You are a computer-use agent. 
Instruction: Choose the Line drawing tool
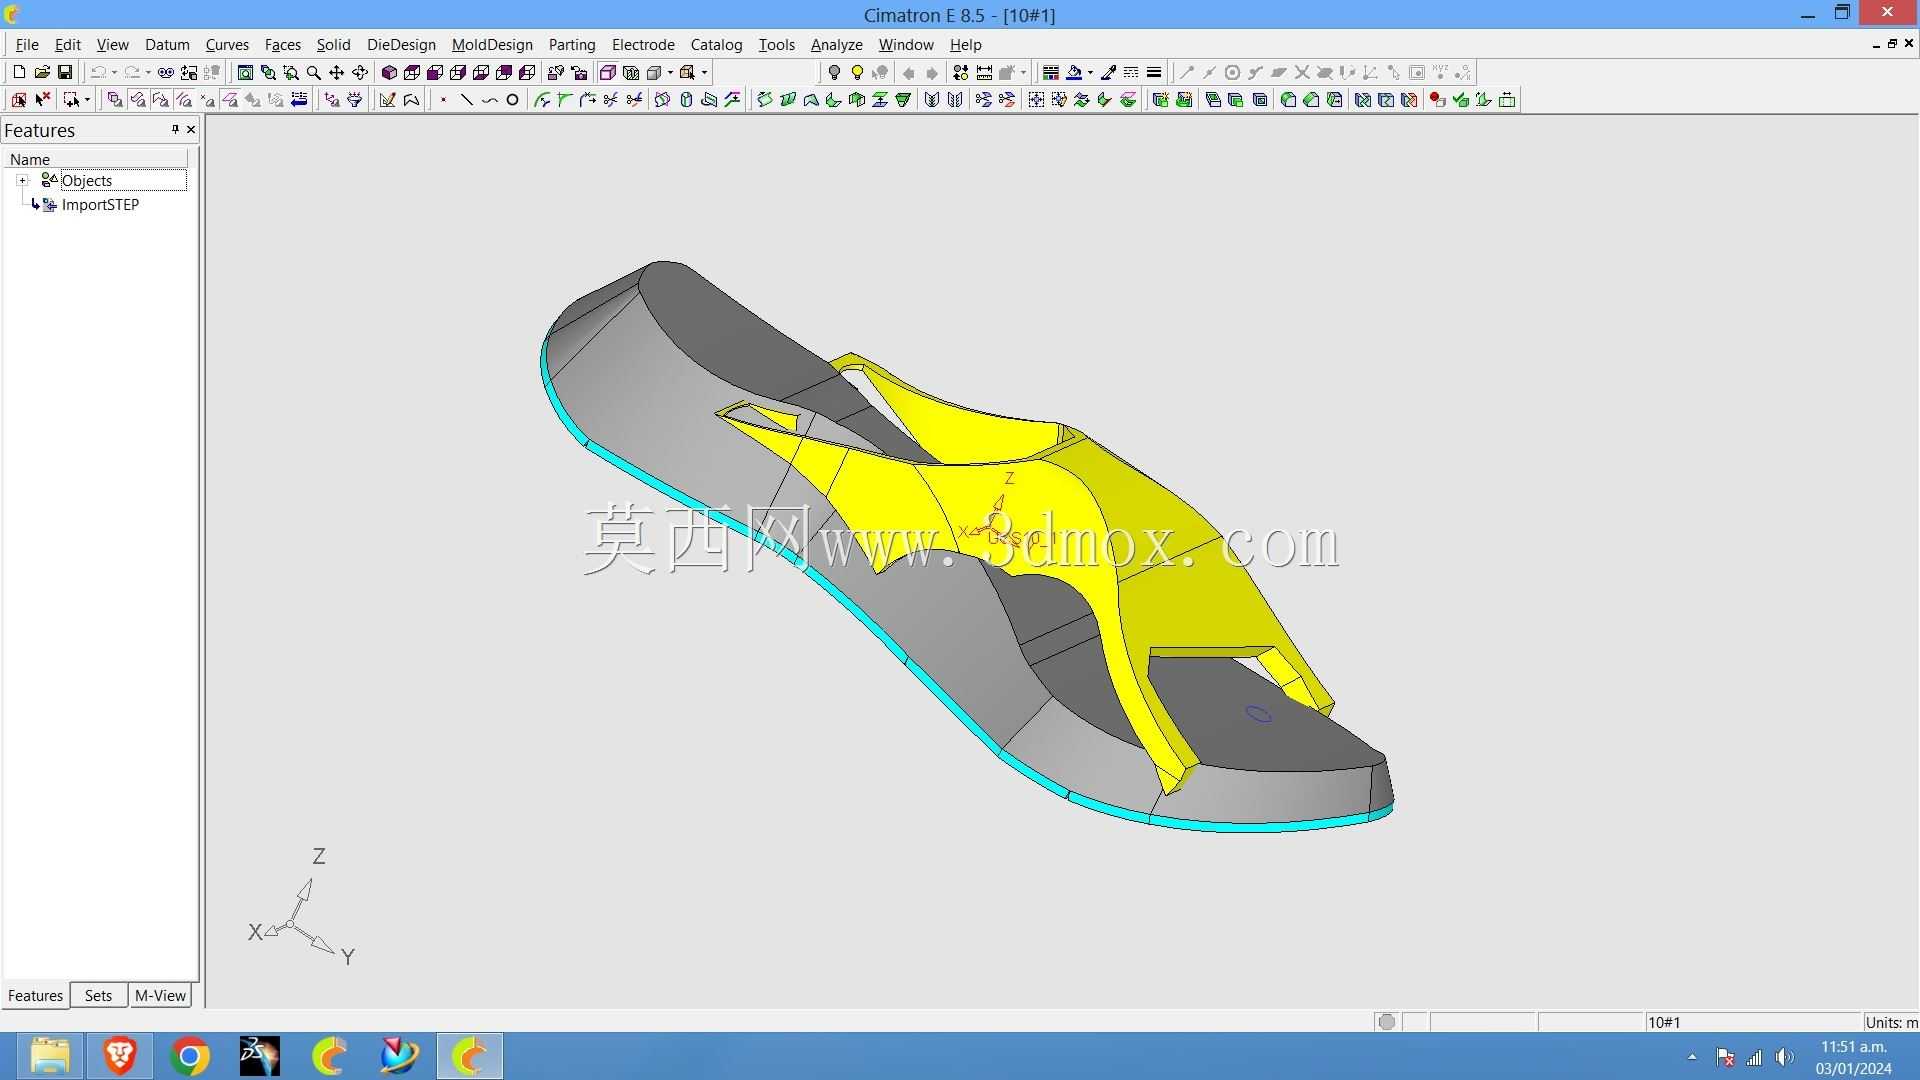tap(466, 100)
